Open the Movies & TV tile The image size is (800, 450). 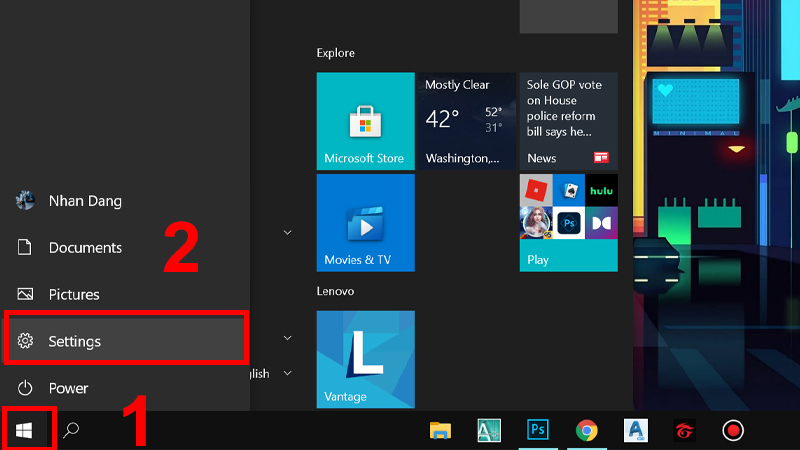pos(365,223)
